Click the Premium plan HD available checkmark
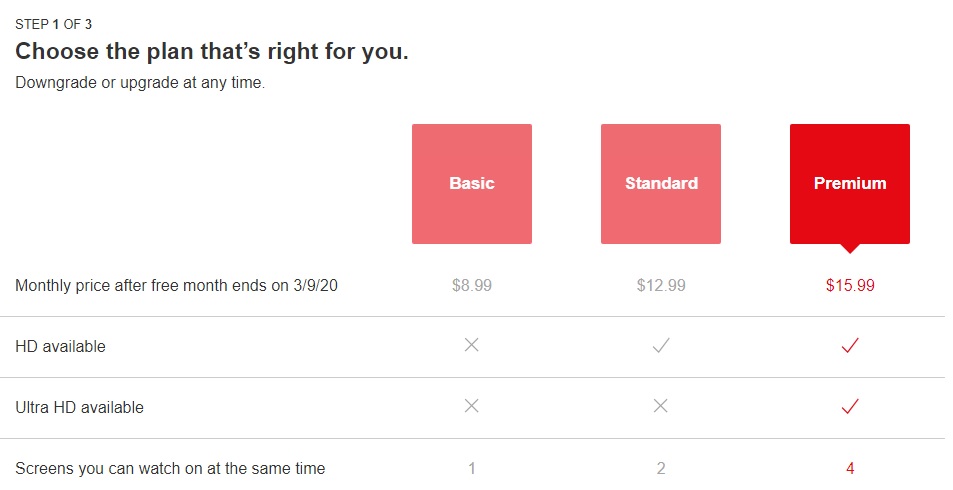Screen dimensions: 953x490 (850, 345)
